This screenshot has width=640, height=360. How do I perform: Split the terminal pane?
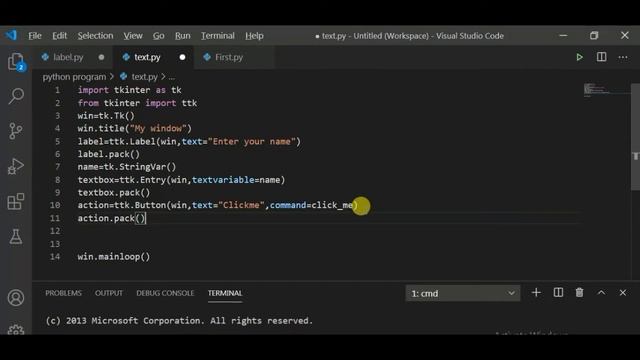coord(558,293)
